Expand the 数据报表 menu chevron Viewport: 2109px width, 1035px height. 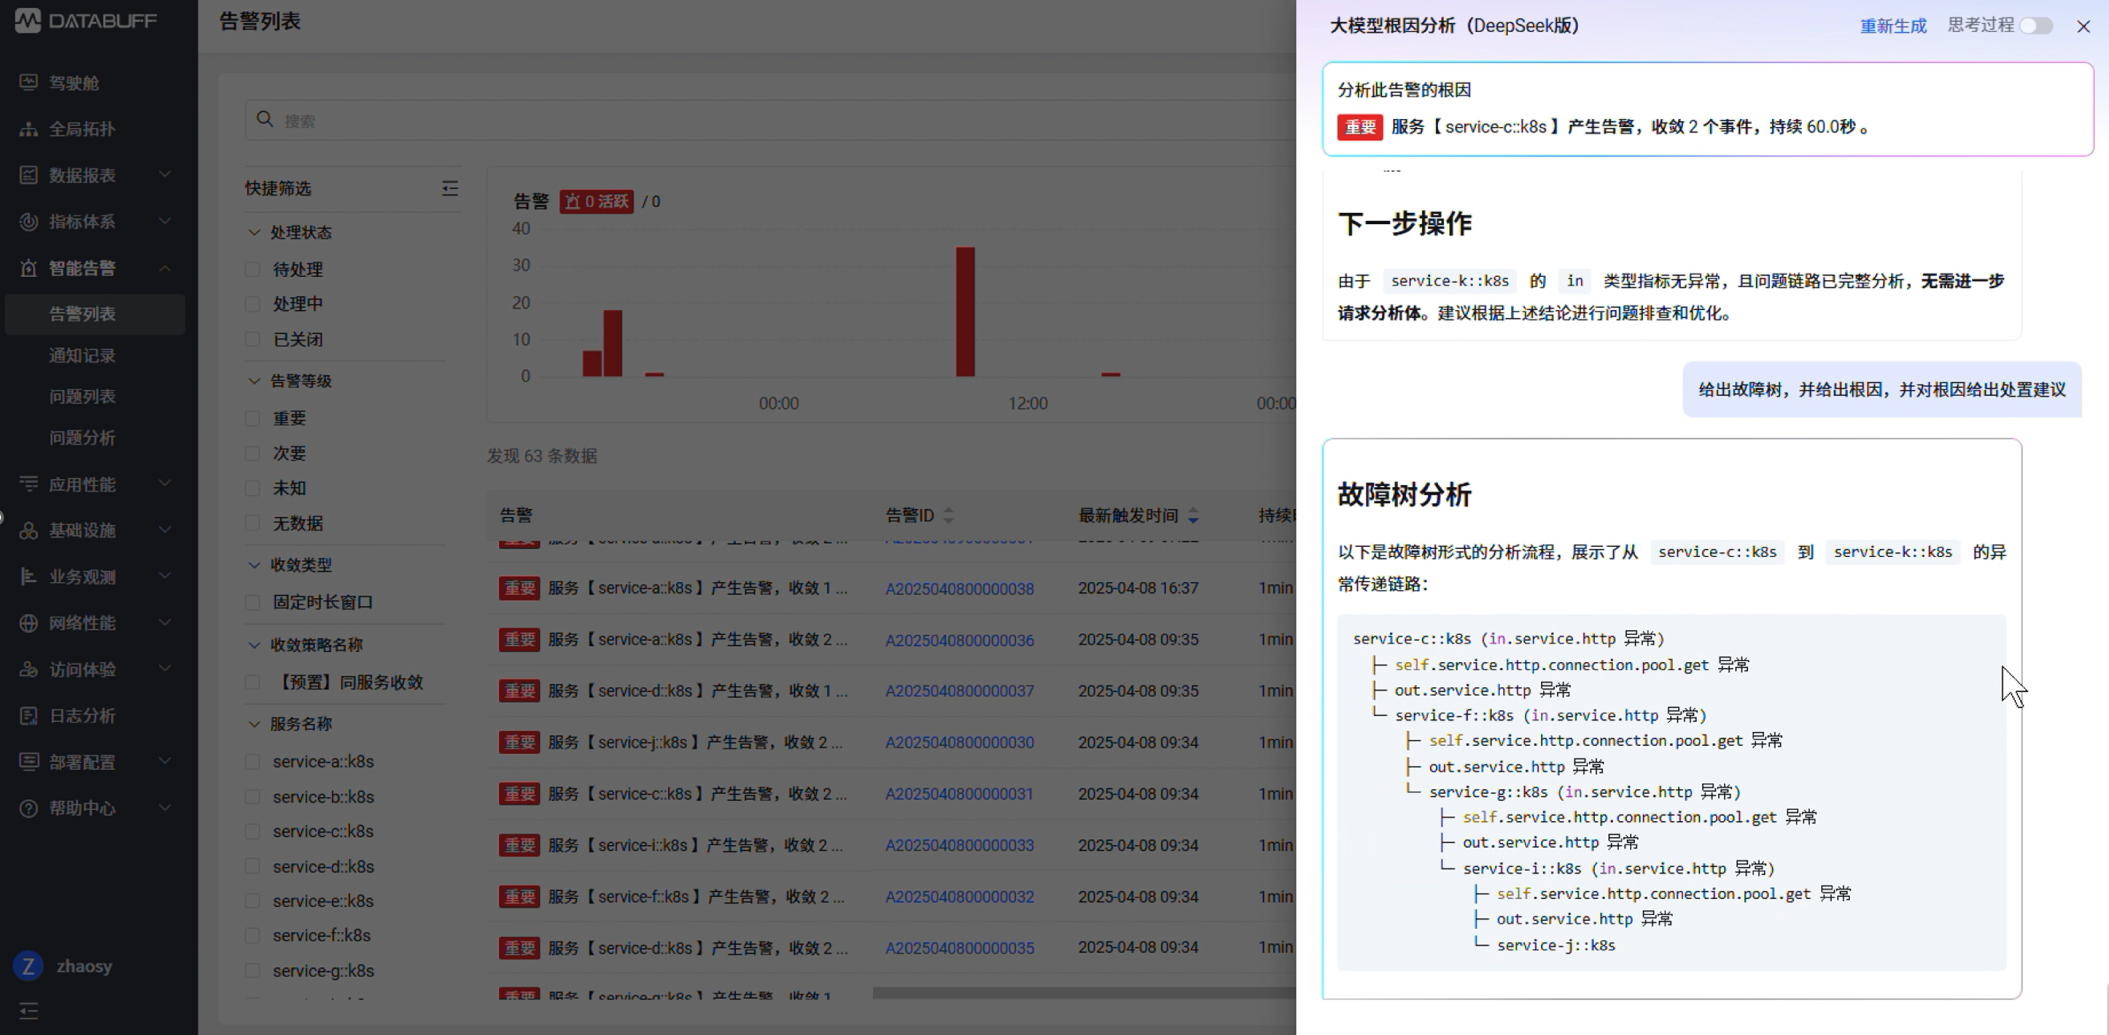click(165, 175)
